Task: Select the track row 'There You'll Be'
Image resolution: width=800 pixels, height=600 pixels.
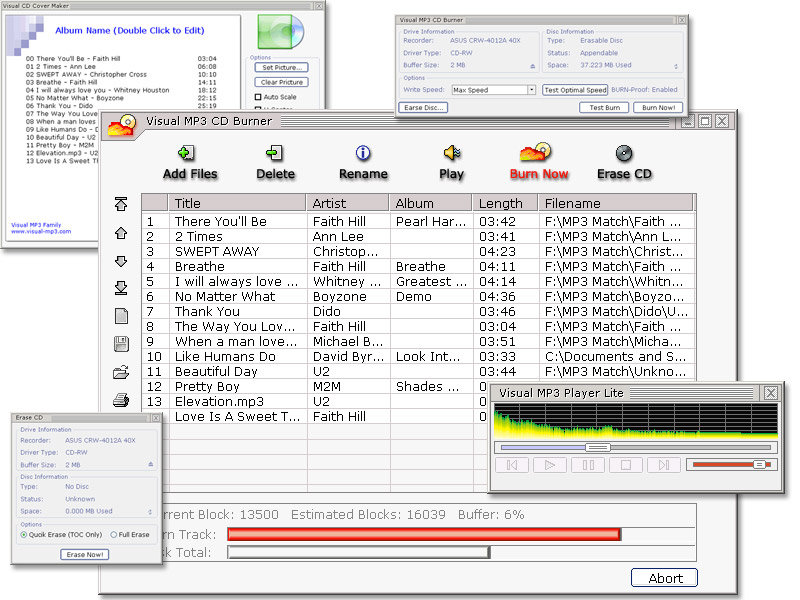Action: click(x=418, y=221)
